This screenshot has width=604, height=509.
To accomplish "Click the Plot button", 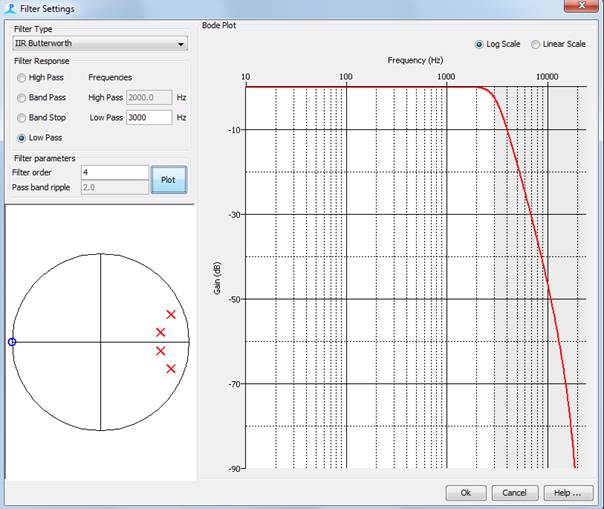I will click(169, 180).
